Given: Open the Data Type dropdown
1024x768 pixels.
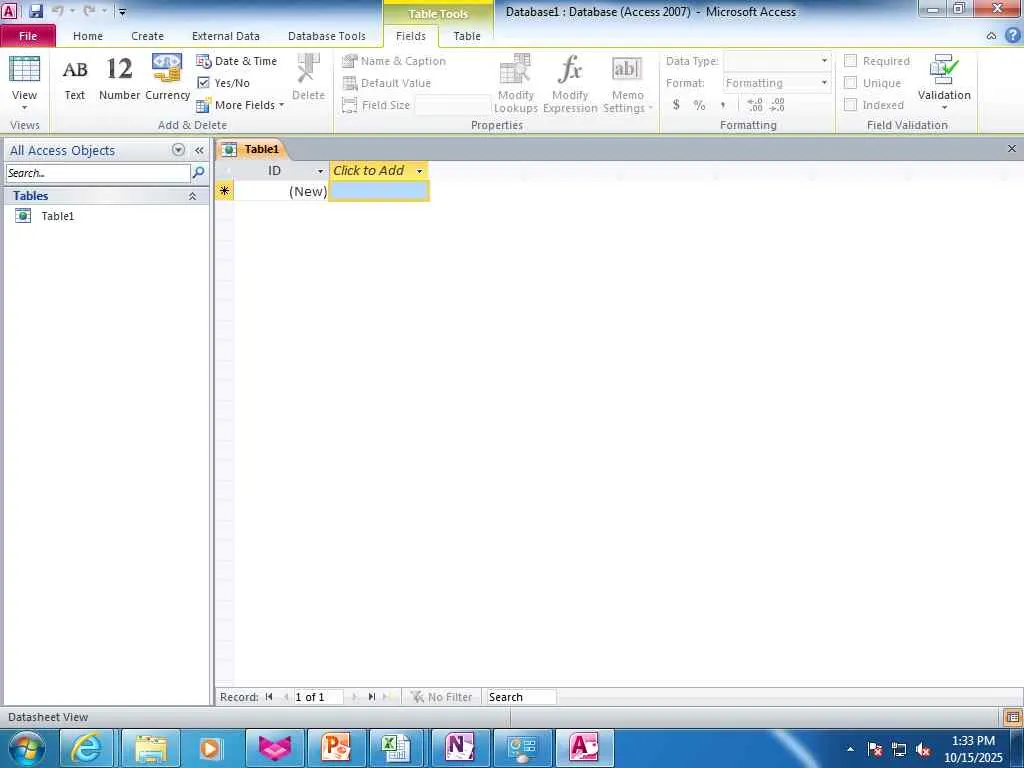Looking at the screenshot, I should pos(824,61).
